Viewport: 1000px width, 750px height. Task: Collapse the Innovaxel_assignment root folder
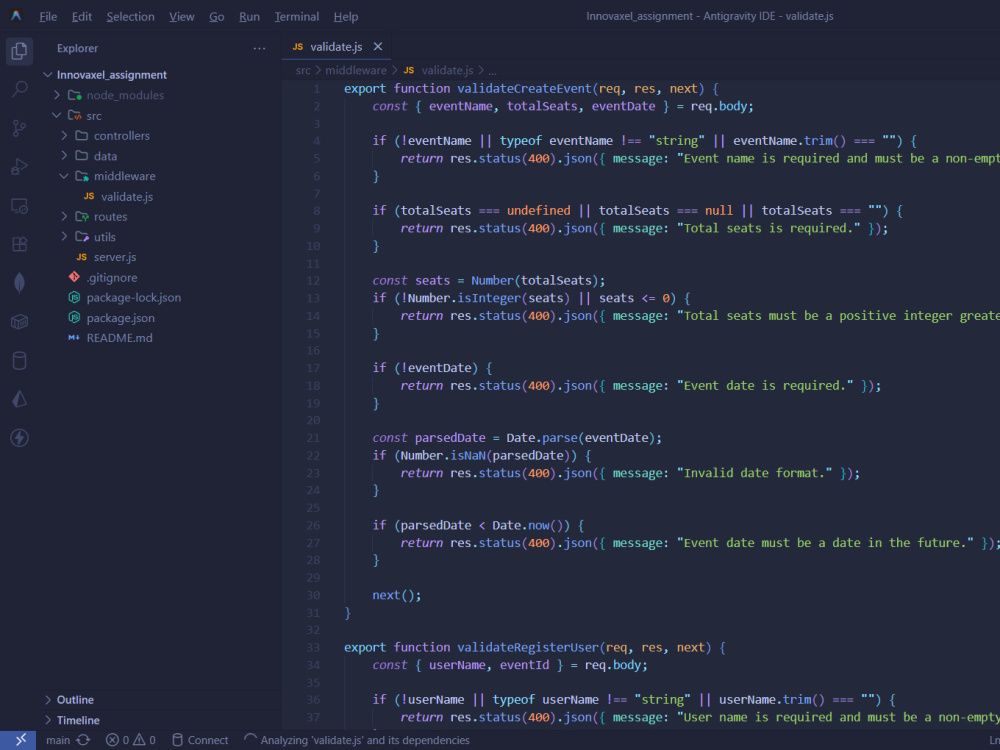pyautogui.click(x=47, y=75)
